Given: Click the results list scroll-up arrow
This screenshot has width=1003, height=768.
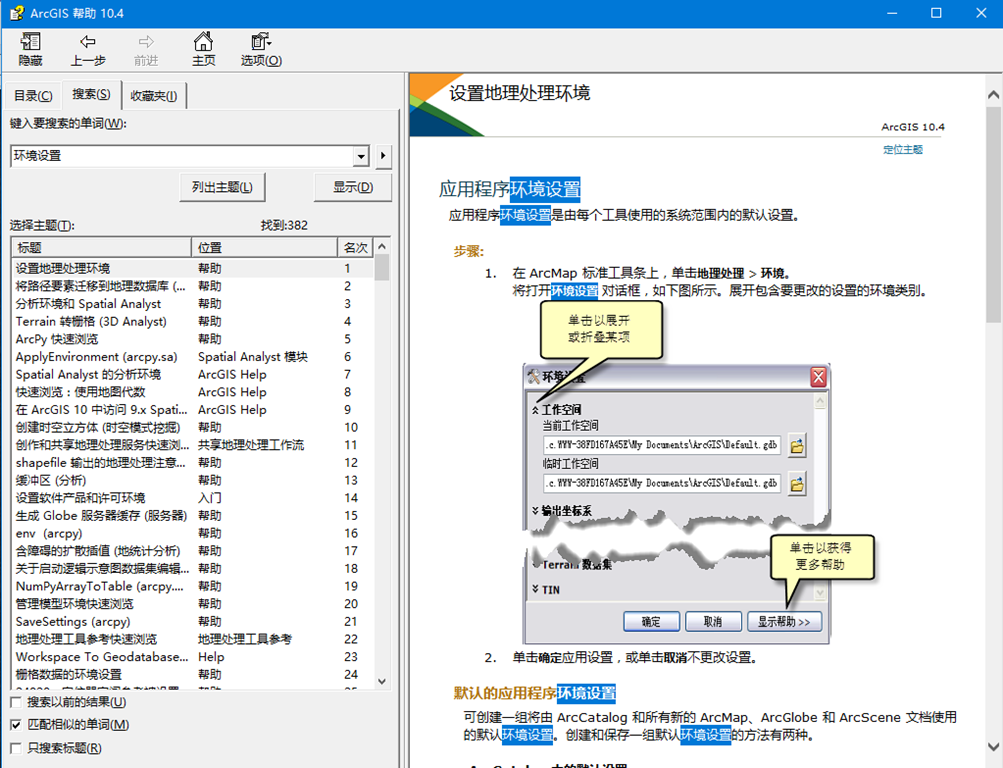Looking at the screenshot, I should pos(382,246).
